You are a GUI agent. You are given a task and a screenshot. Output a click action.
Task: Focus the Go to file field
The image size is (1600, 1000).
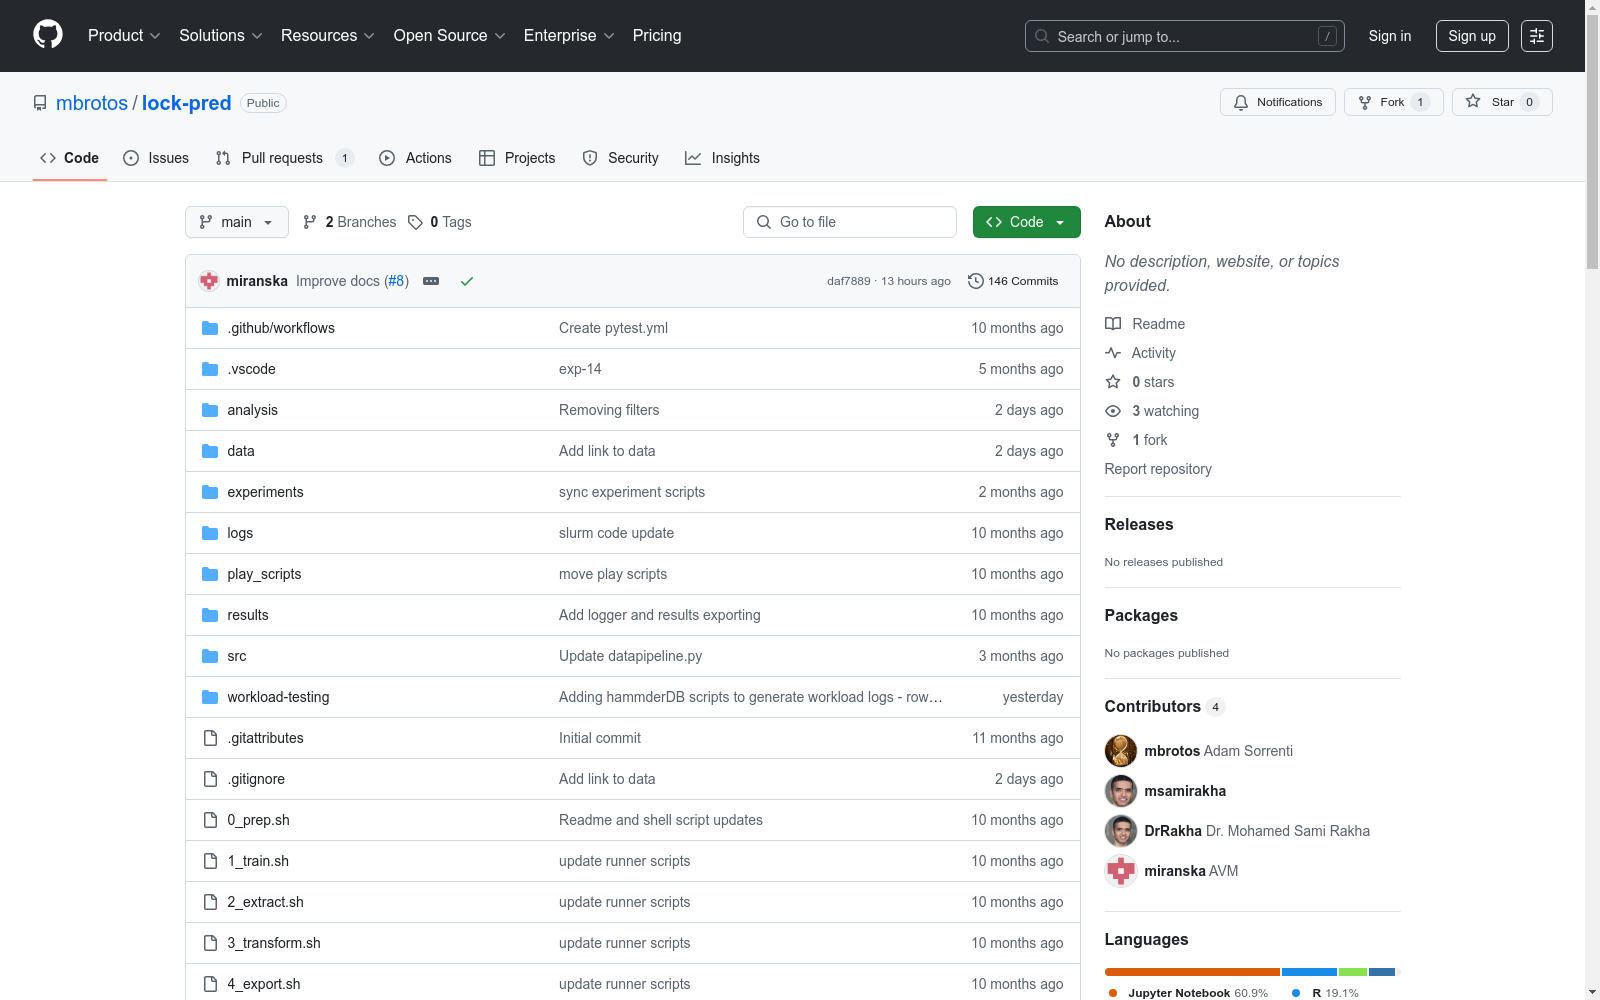point(850,222)
